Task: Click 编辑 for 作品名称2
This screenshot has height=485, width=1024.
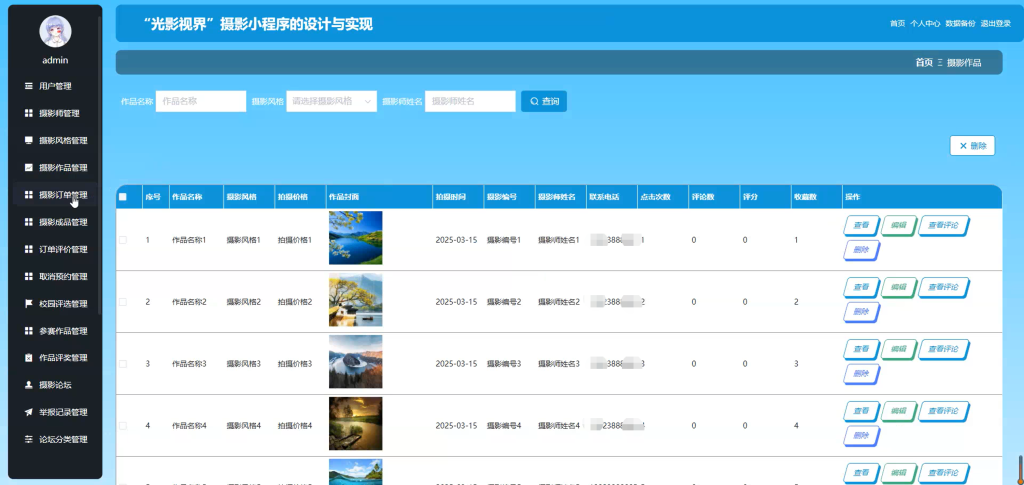Action: coord(898,287)
